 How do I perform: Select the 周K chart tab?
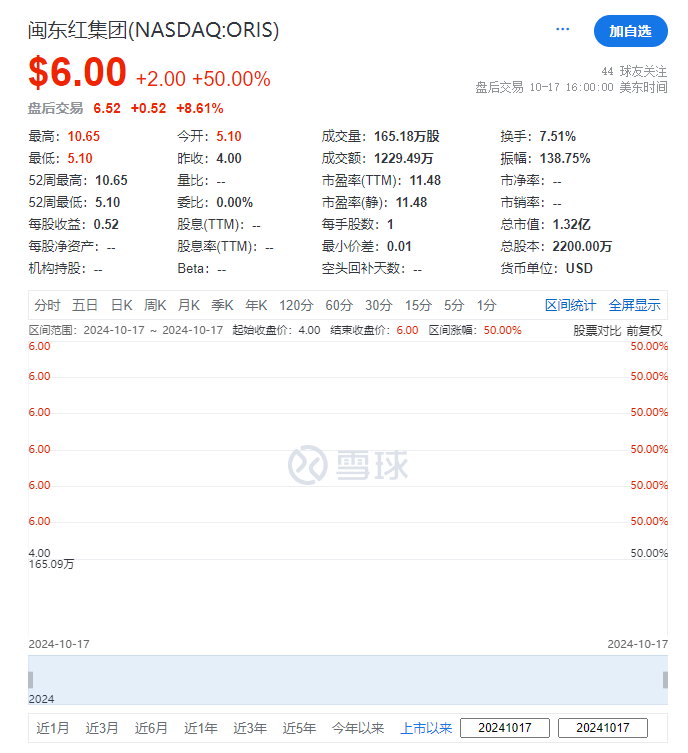[x=155, y=305]
